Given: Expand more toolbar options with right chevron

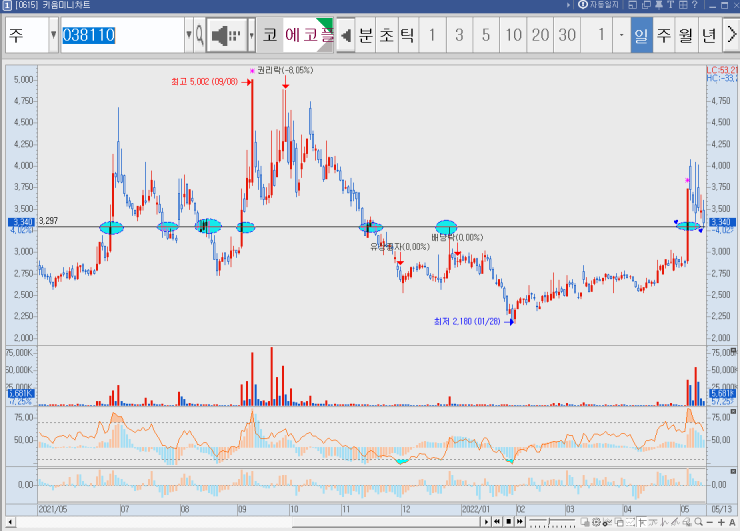Looking at the screenshot, I should pos(731,35).
